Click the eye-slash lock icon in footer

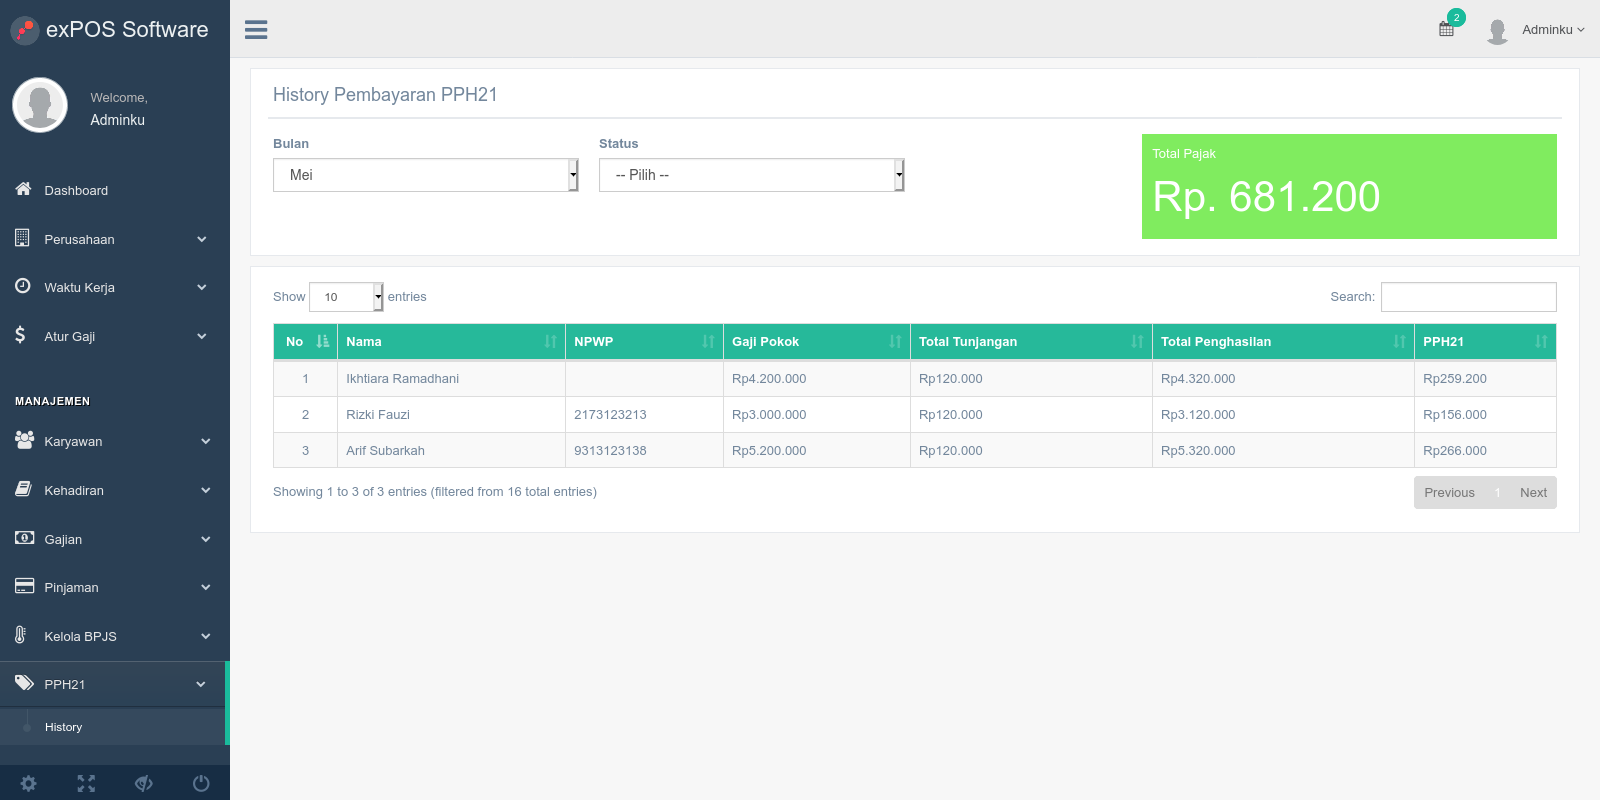(144, 783)
